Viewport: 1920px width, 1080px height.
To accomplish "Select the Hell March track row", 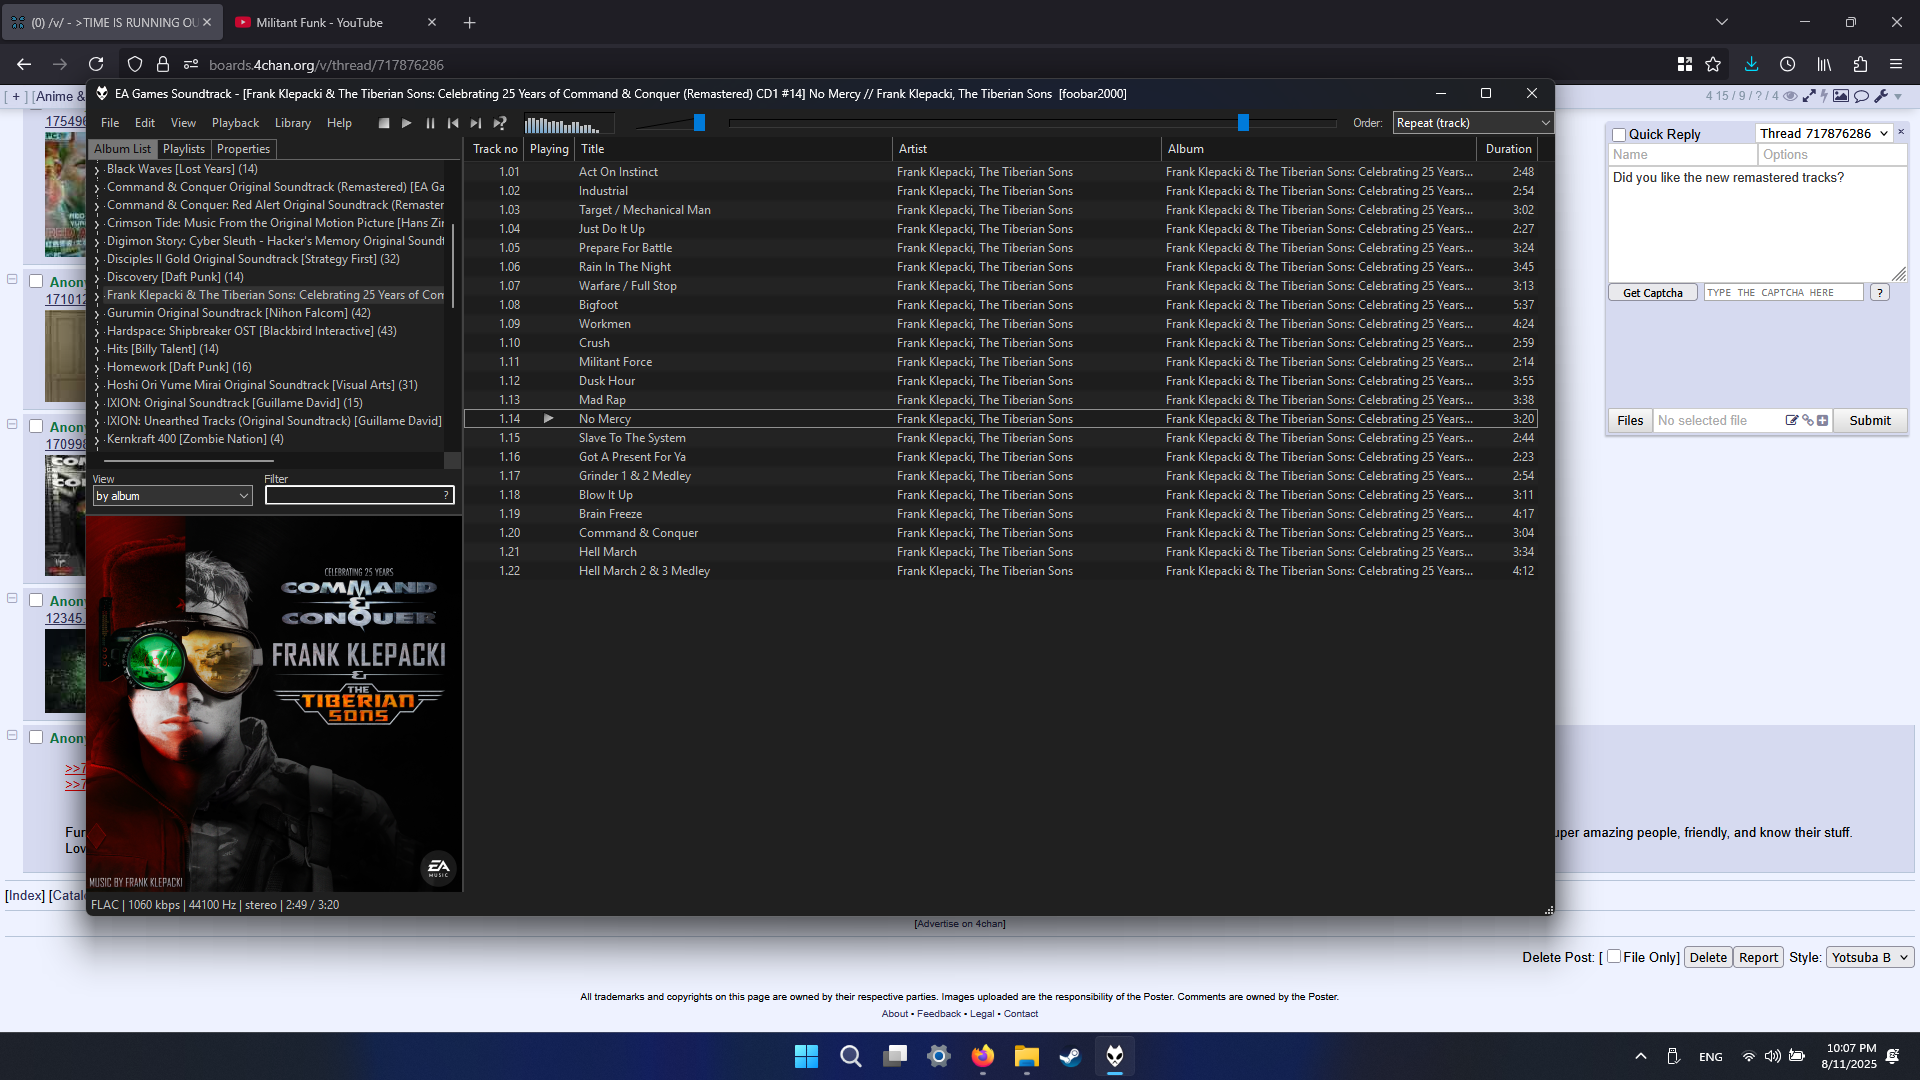I will [1000, 552].
